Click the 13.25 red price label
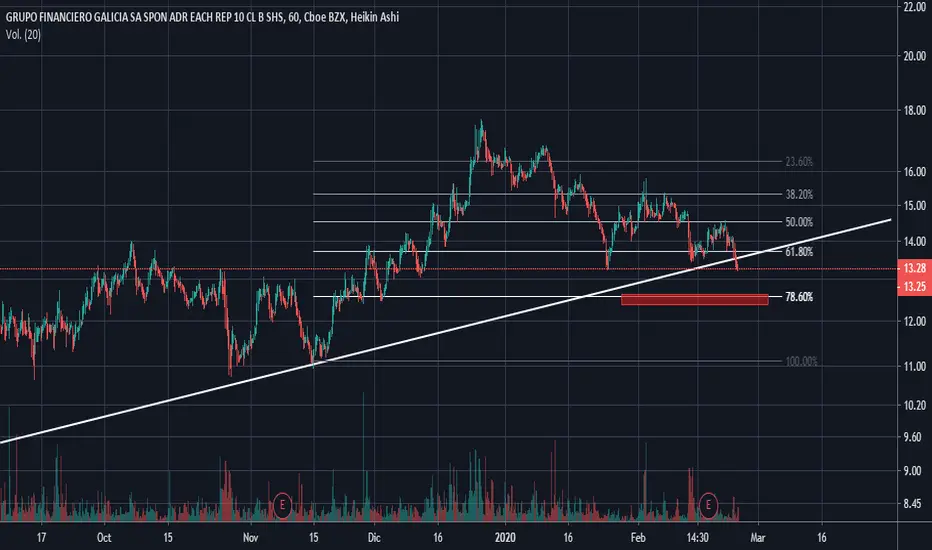This screenshot has width=932, height=550. coord(912,286)
